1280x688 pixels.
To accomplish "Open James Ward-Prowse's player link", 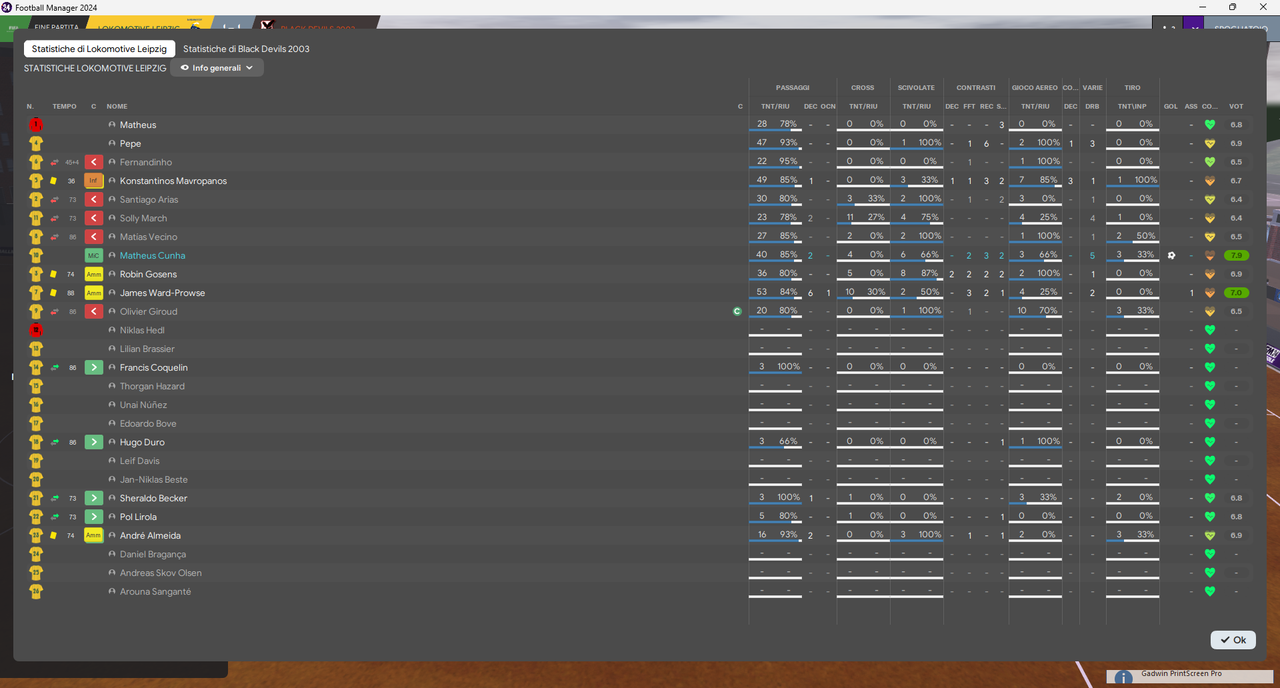I will (x=162, y=293).
